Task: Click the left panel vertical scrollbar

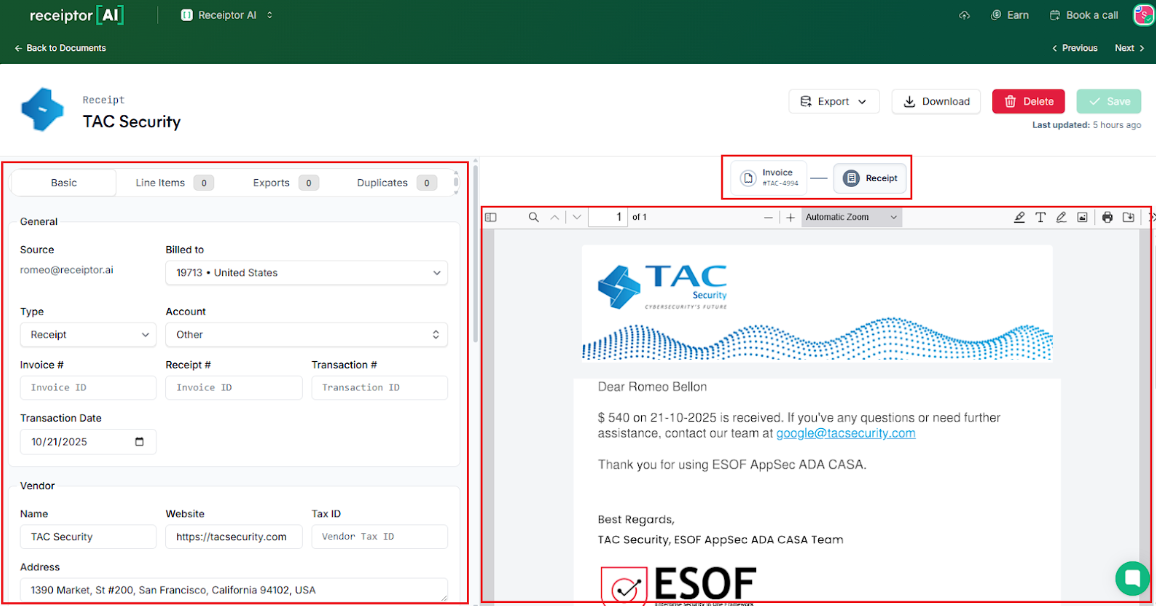Action: [476, 254]
